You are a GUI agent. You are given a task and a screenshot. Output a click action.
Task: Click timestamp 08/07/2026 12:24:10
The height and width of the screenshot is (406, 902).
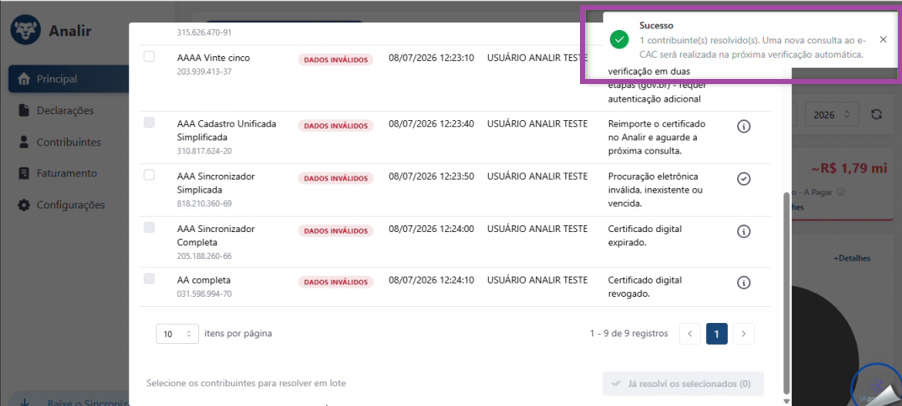coord(431,280)
